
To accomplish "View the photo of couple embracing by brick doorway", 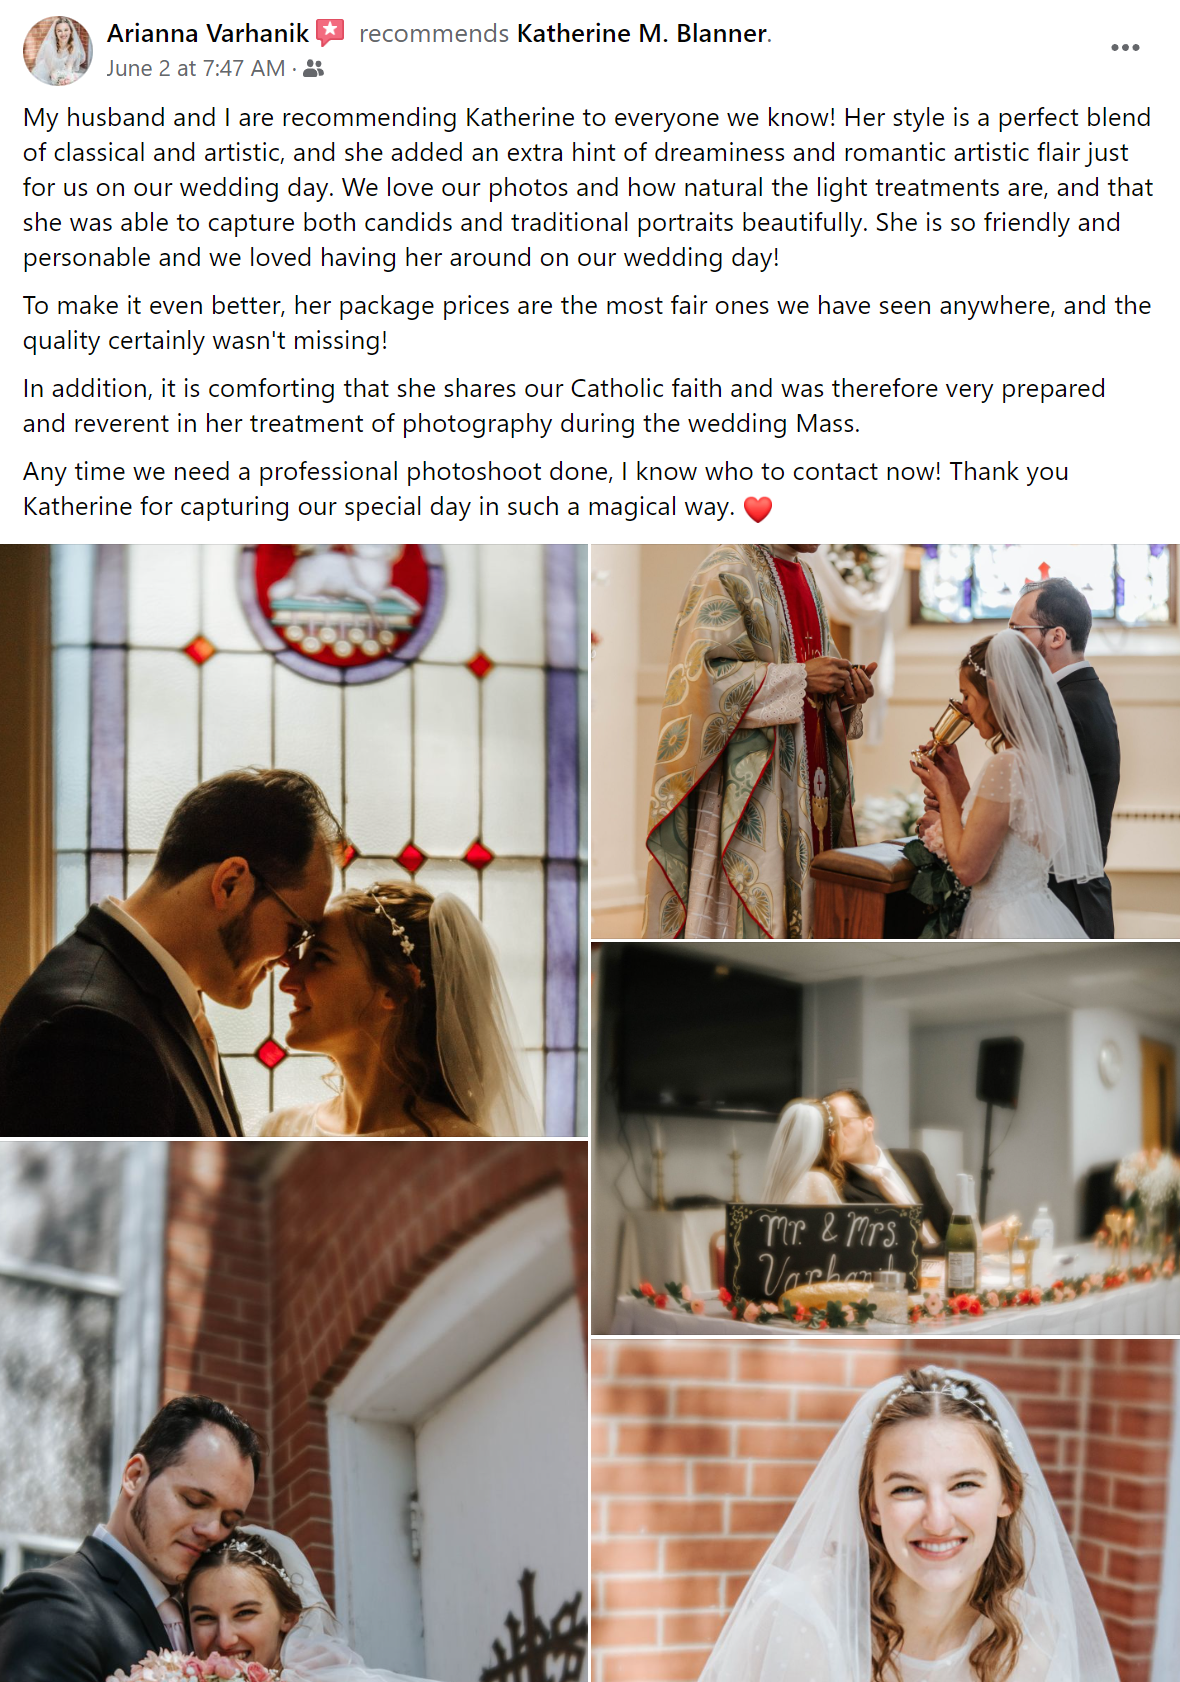I will (x=294, y=1411).
